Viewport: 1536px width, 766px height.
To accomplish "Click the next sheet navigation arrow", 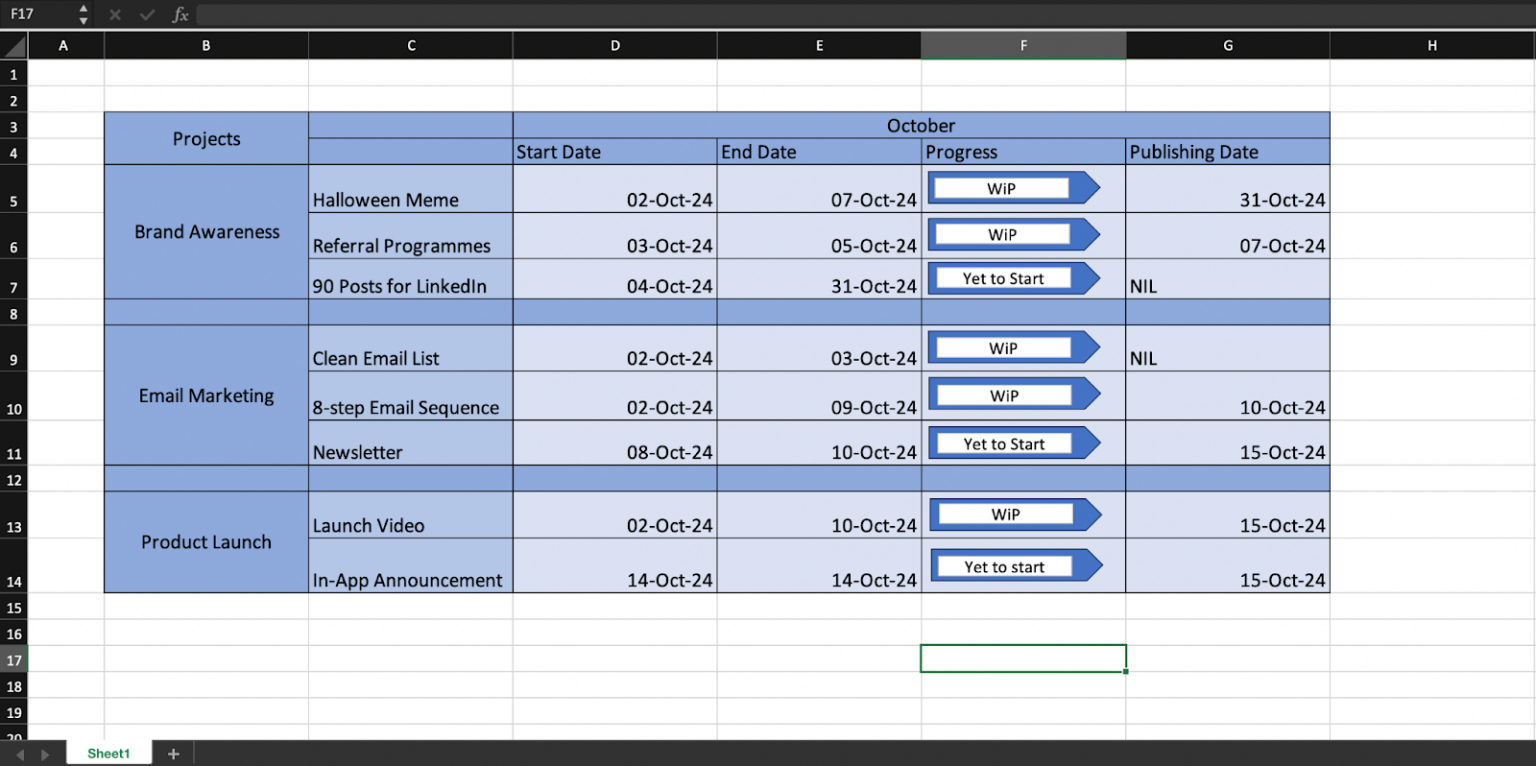I will (x=44, y=753).
